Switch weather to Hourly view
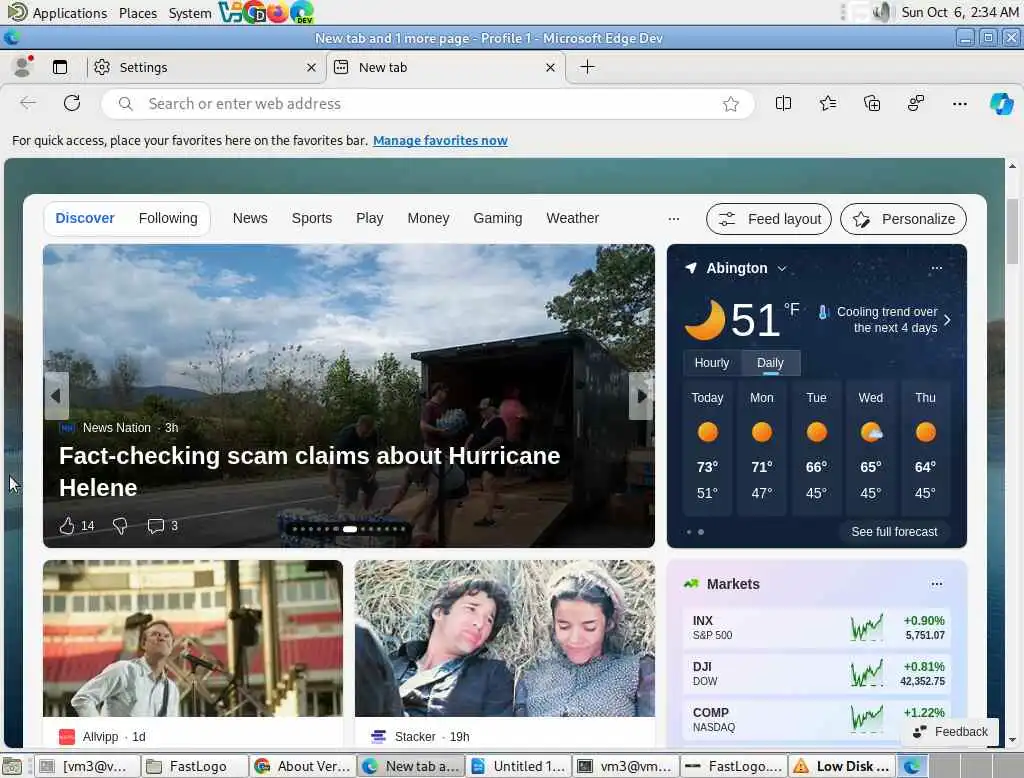The width and height of the screenshot is (1024, 778). pyautogui.click(x=712, y=363)
